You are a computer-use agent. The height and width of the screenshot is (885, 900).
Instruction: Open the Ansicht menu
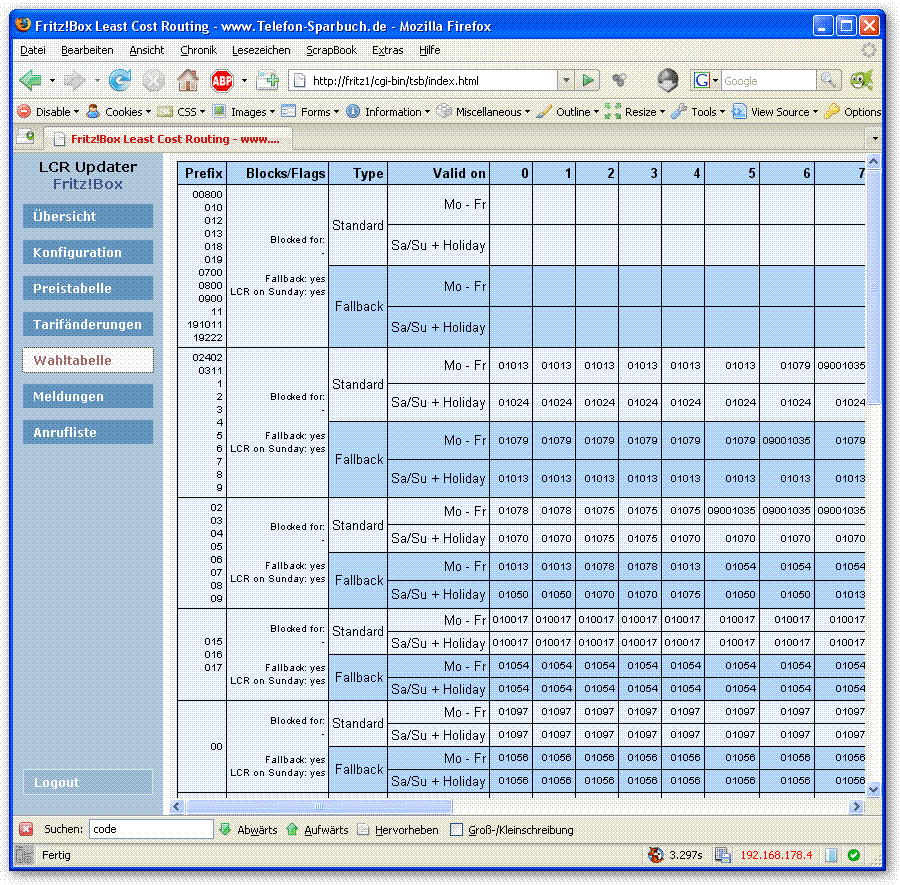tap(146, 50)
